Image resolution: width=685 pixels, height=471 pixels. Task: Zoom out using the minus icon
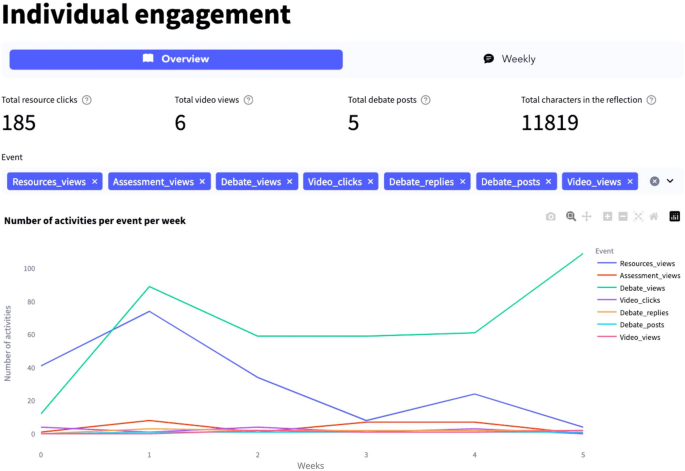pyautogui.click(x=622, y=216)
